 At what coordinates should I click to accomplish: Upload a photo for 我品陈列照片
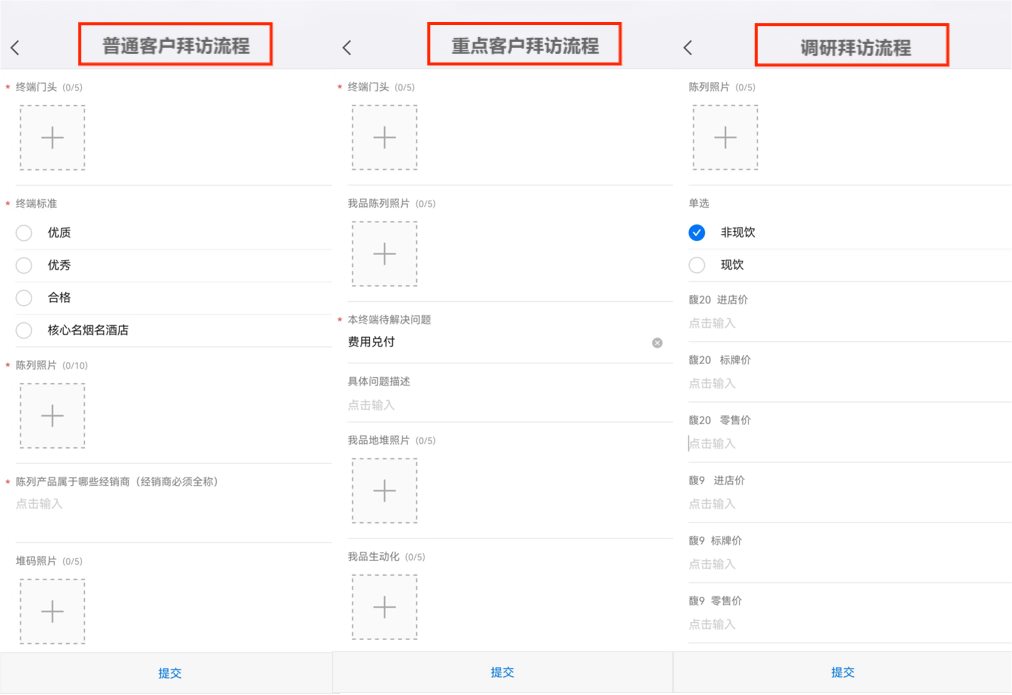click(385, 253)
